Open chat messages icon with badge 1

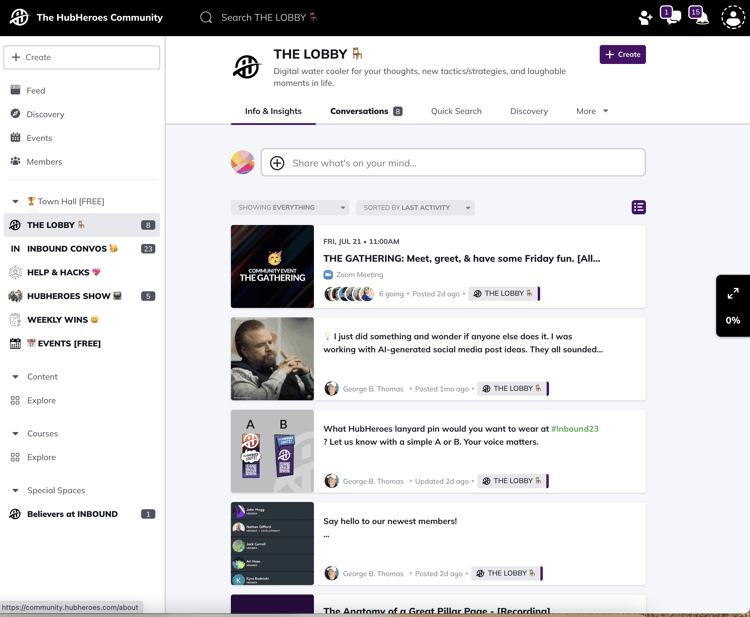[670, 15]
